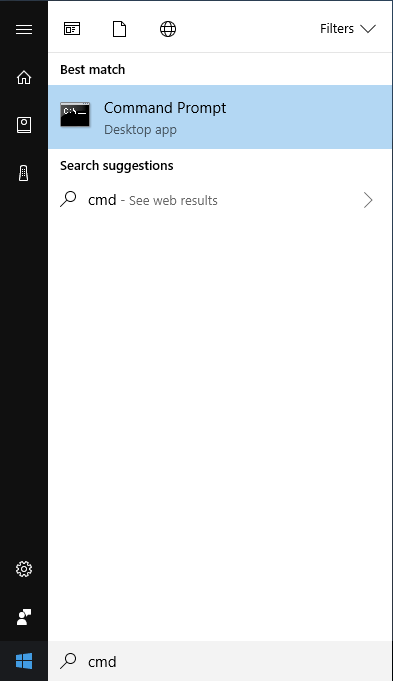Open the Home icon in Cortana sidebar
Image resolution: width=393 pixels, height=681 pixels.
[24, 77]
